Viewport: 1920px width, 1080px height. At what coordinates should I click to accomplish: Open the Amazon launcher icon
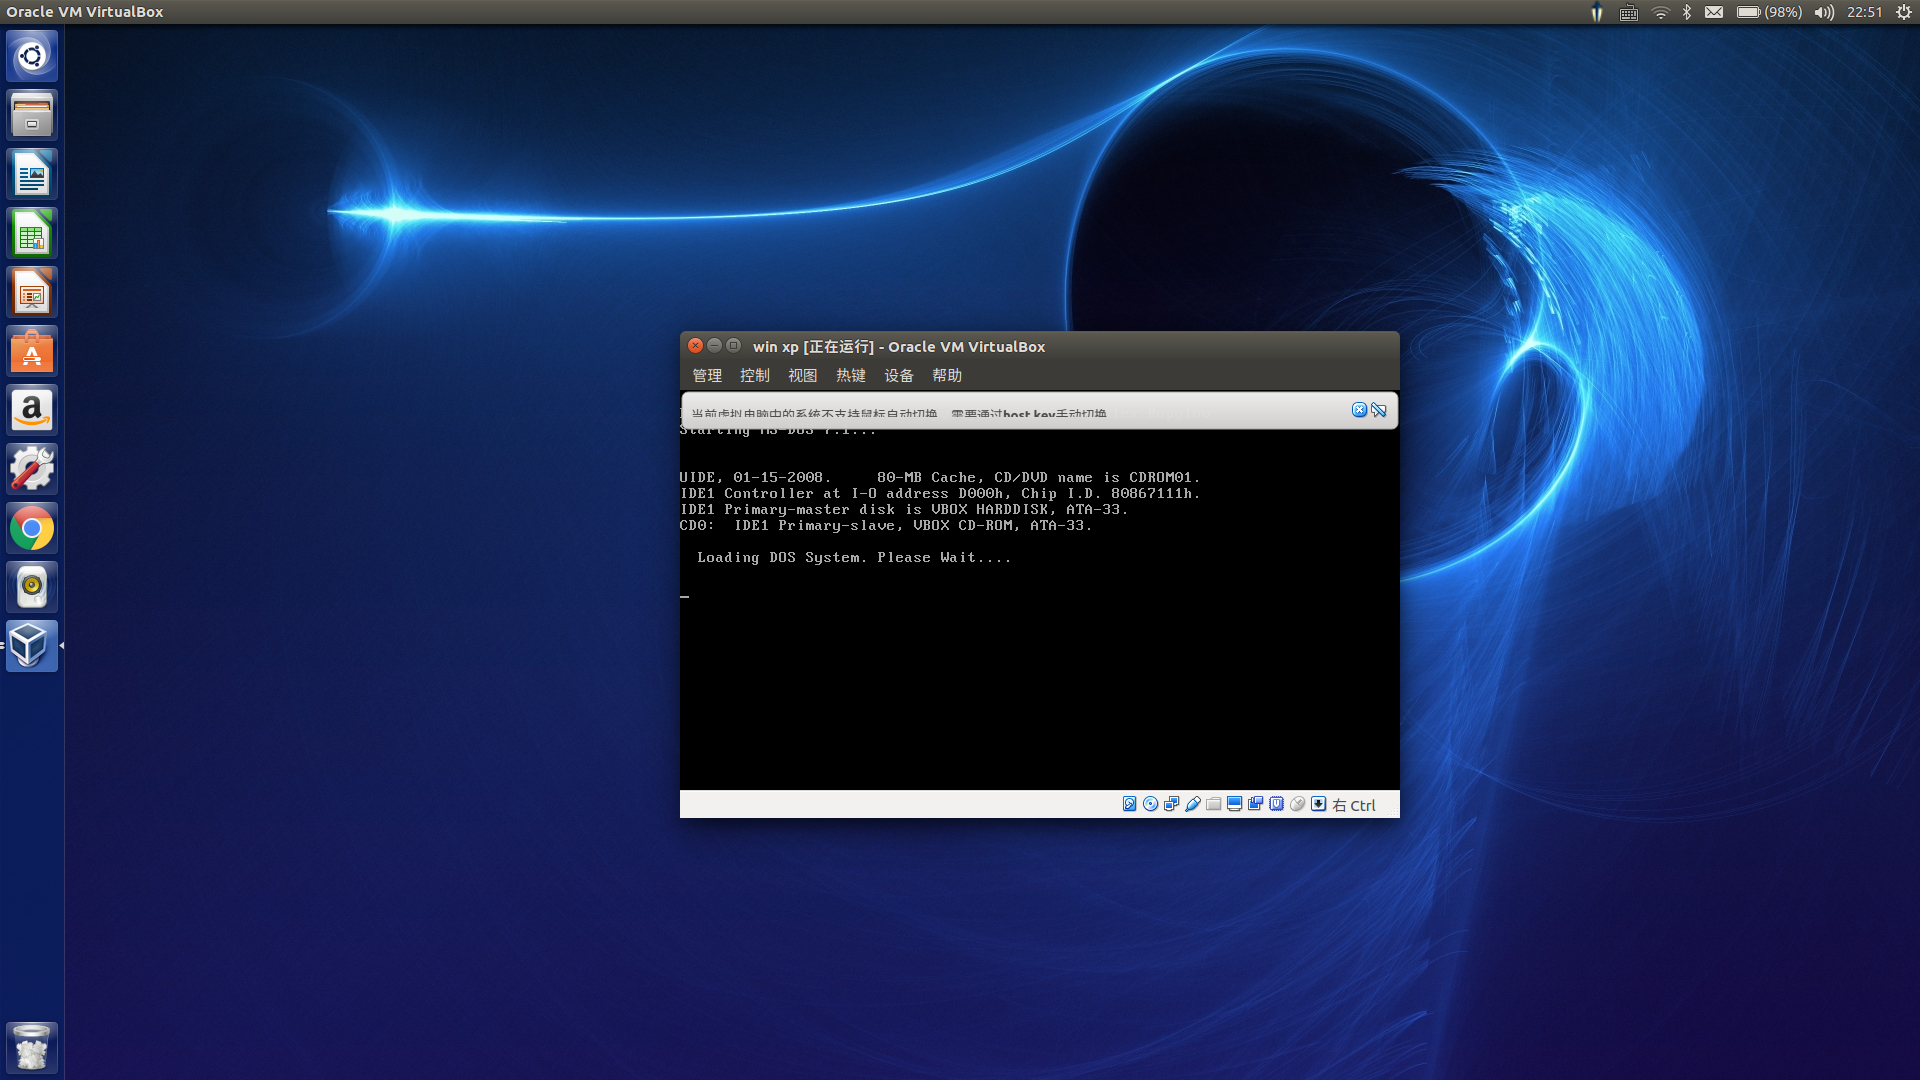[x=32, y=410]
